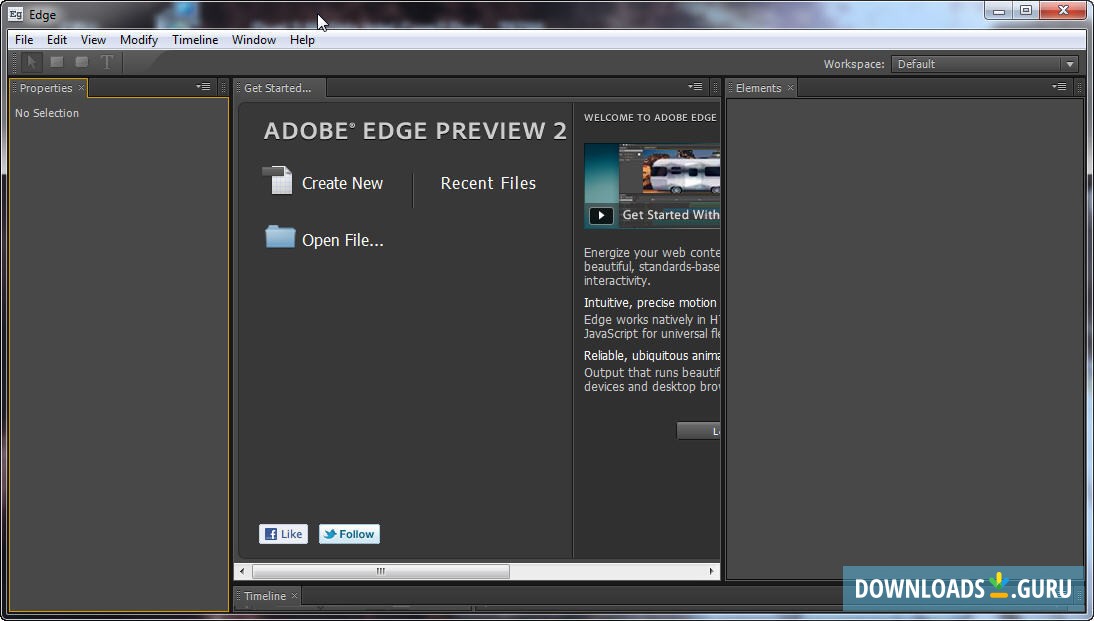Screen dimensions: 1094x621
Task: Open the File menu
Action: (x=24, y=40)
